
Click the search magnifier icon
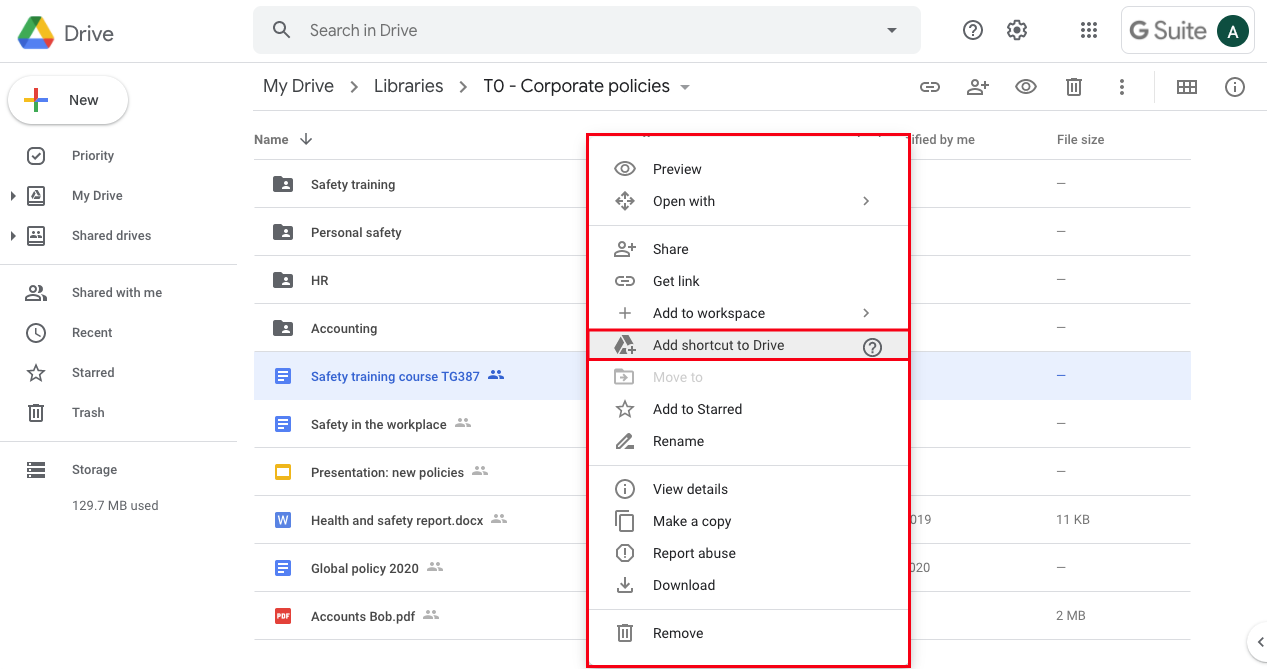pyautogui.click(x=282, y=30)
